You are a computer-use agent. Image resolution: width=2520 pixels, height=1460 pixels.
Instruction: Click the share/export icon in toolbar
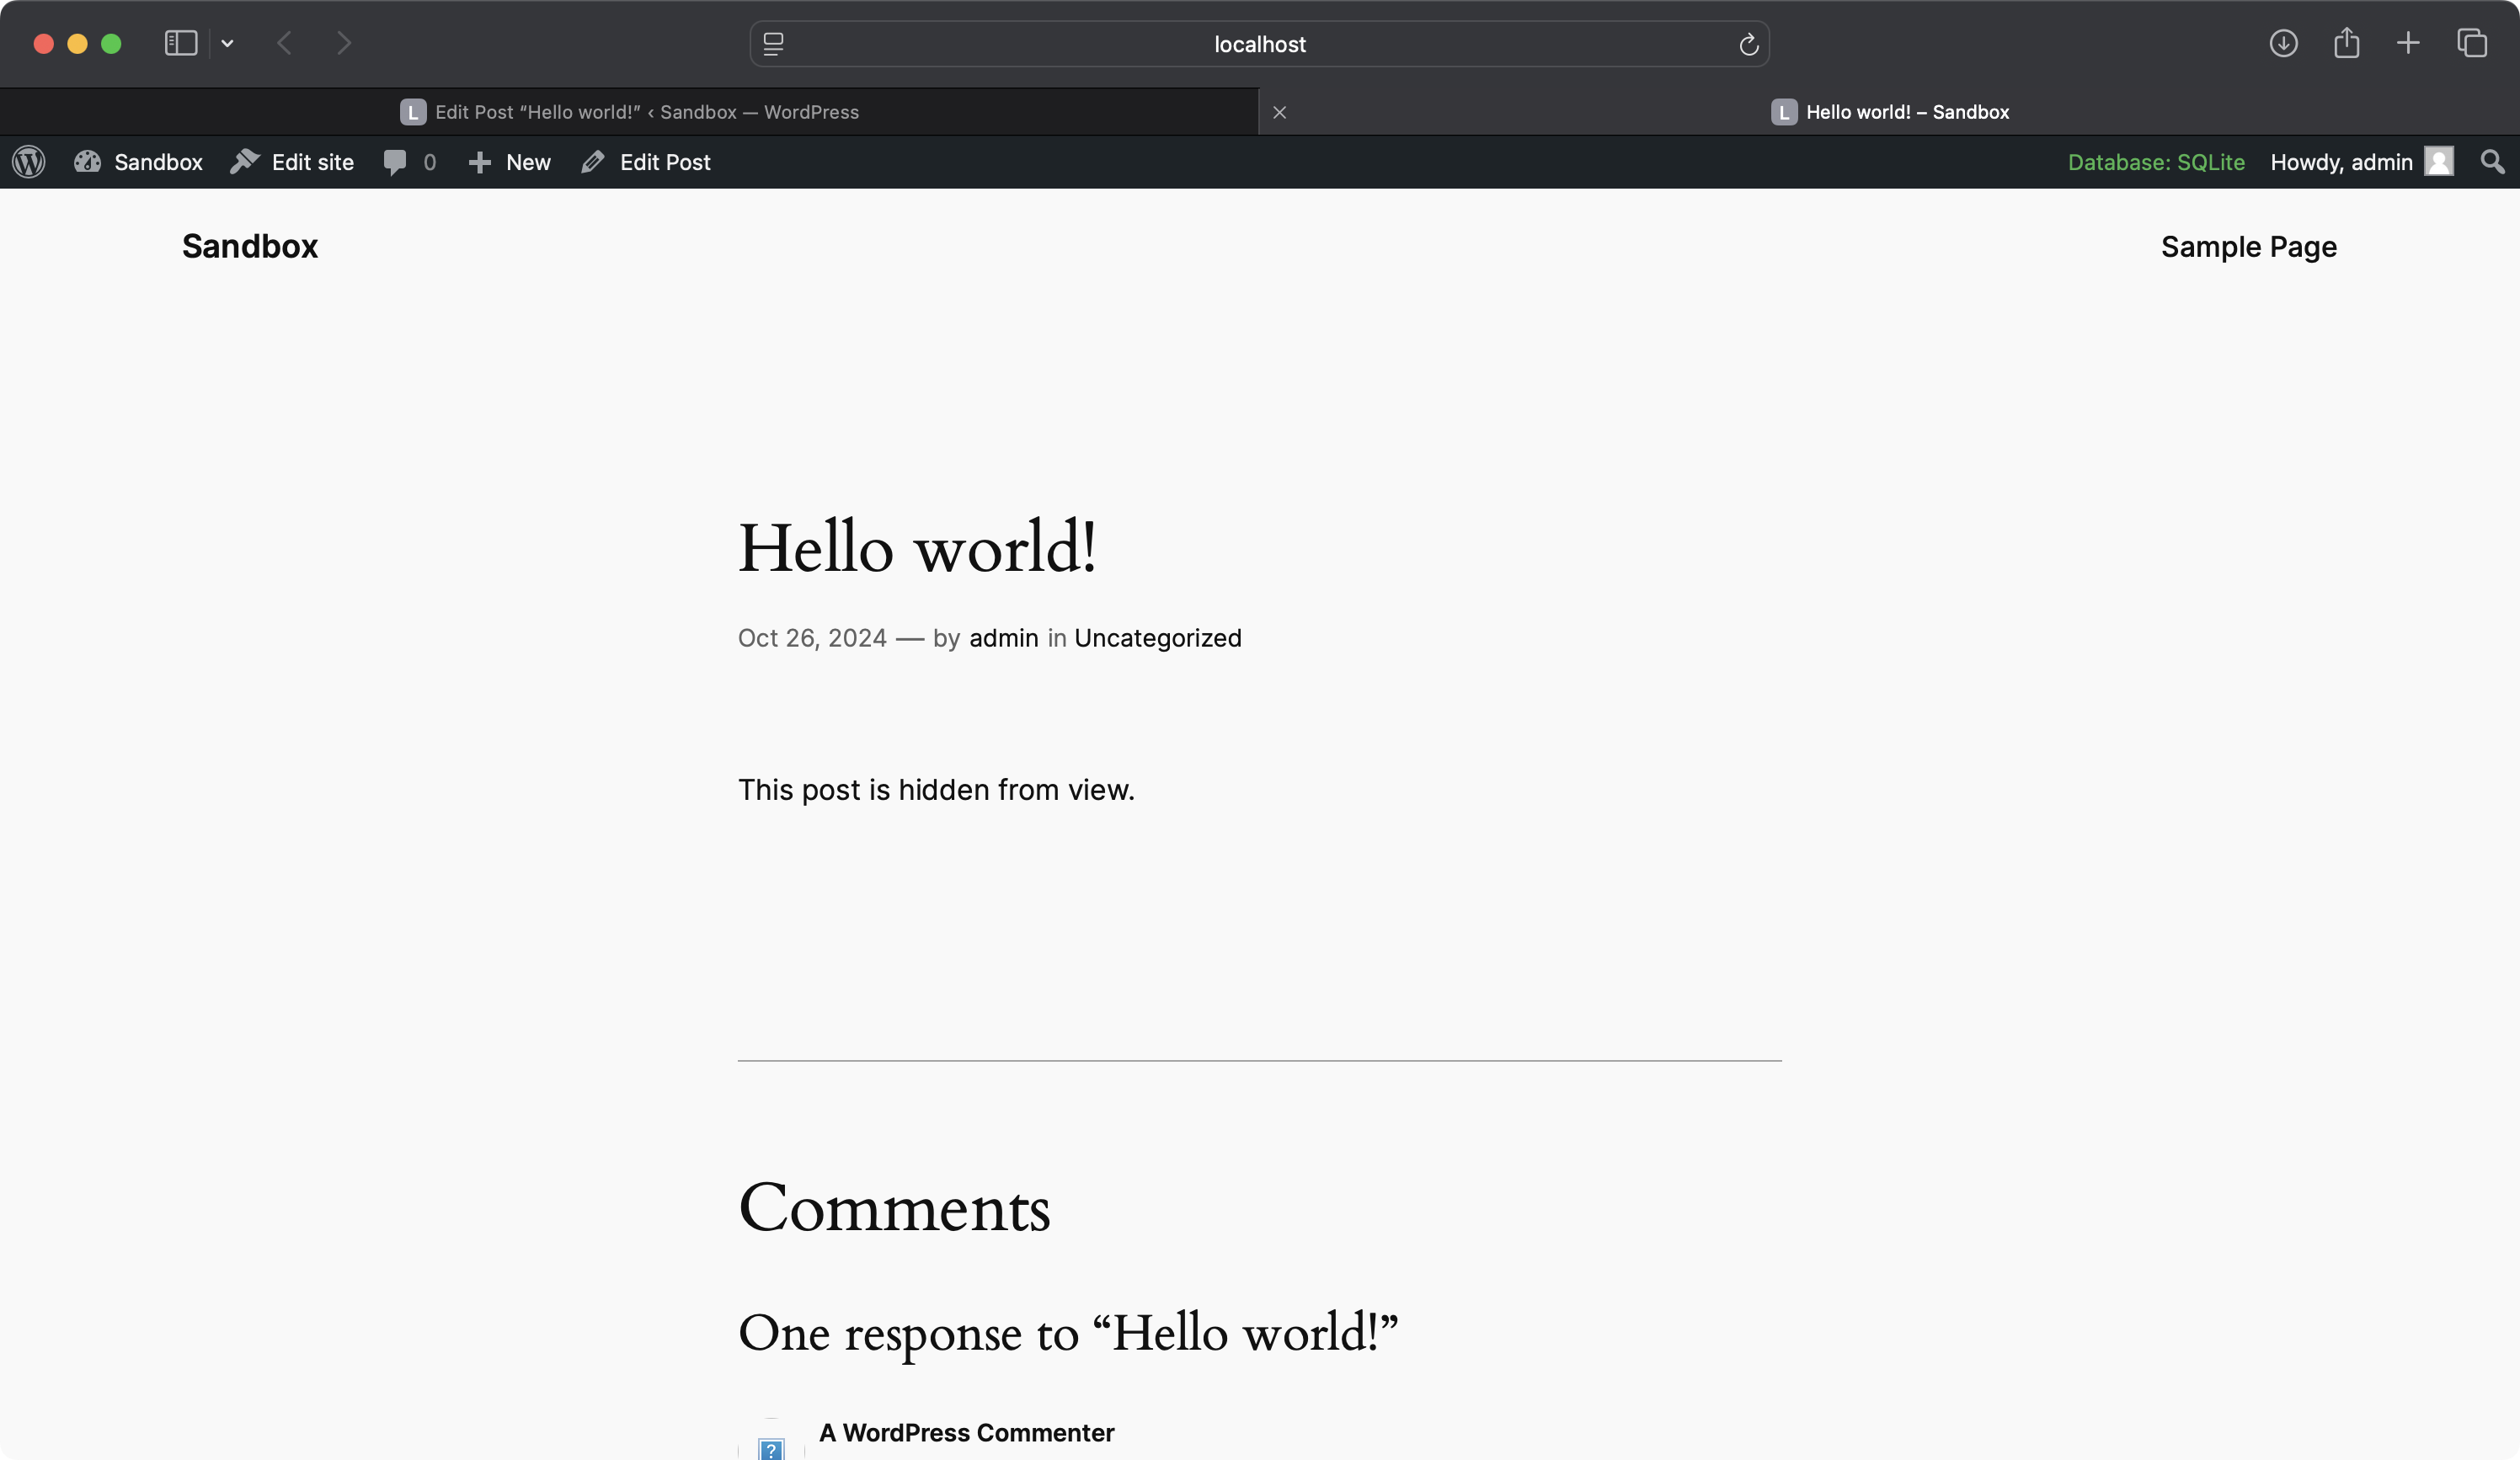(x=2346, y=44)
